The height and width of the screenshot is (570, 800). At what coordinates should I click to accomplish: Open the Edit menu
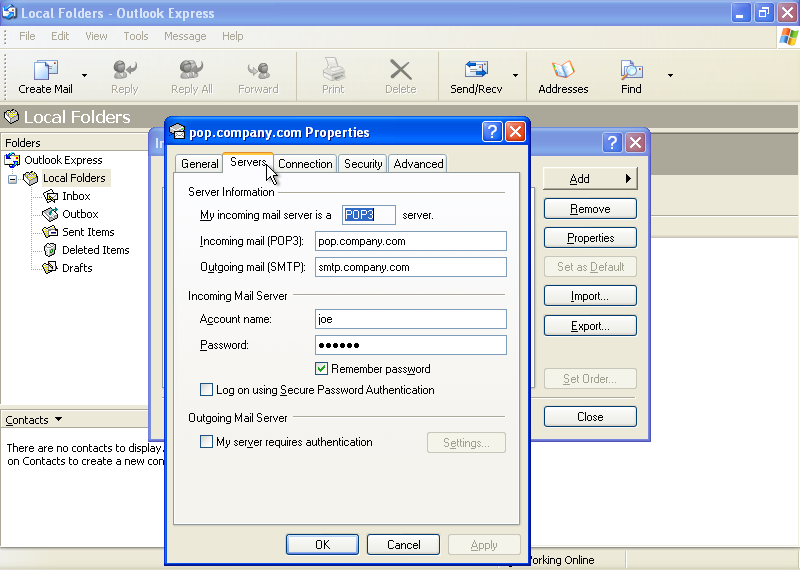point(60,36)
